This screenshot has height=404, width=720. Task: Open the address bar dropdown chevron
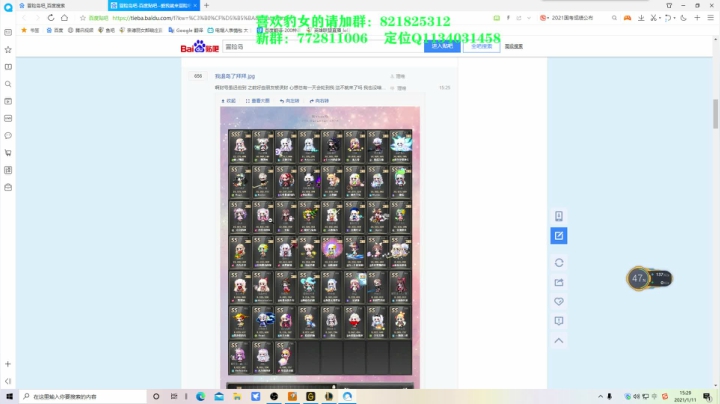[x=529, y=18]
